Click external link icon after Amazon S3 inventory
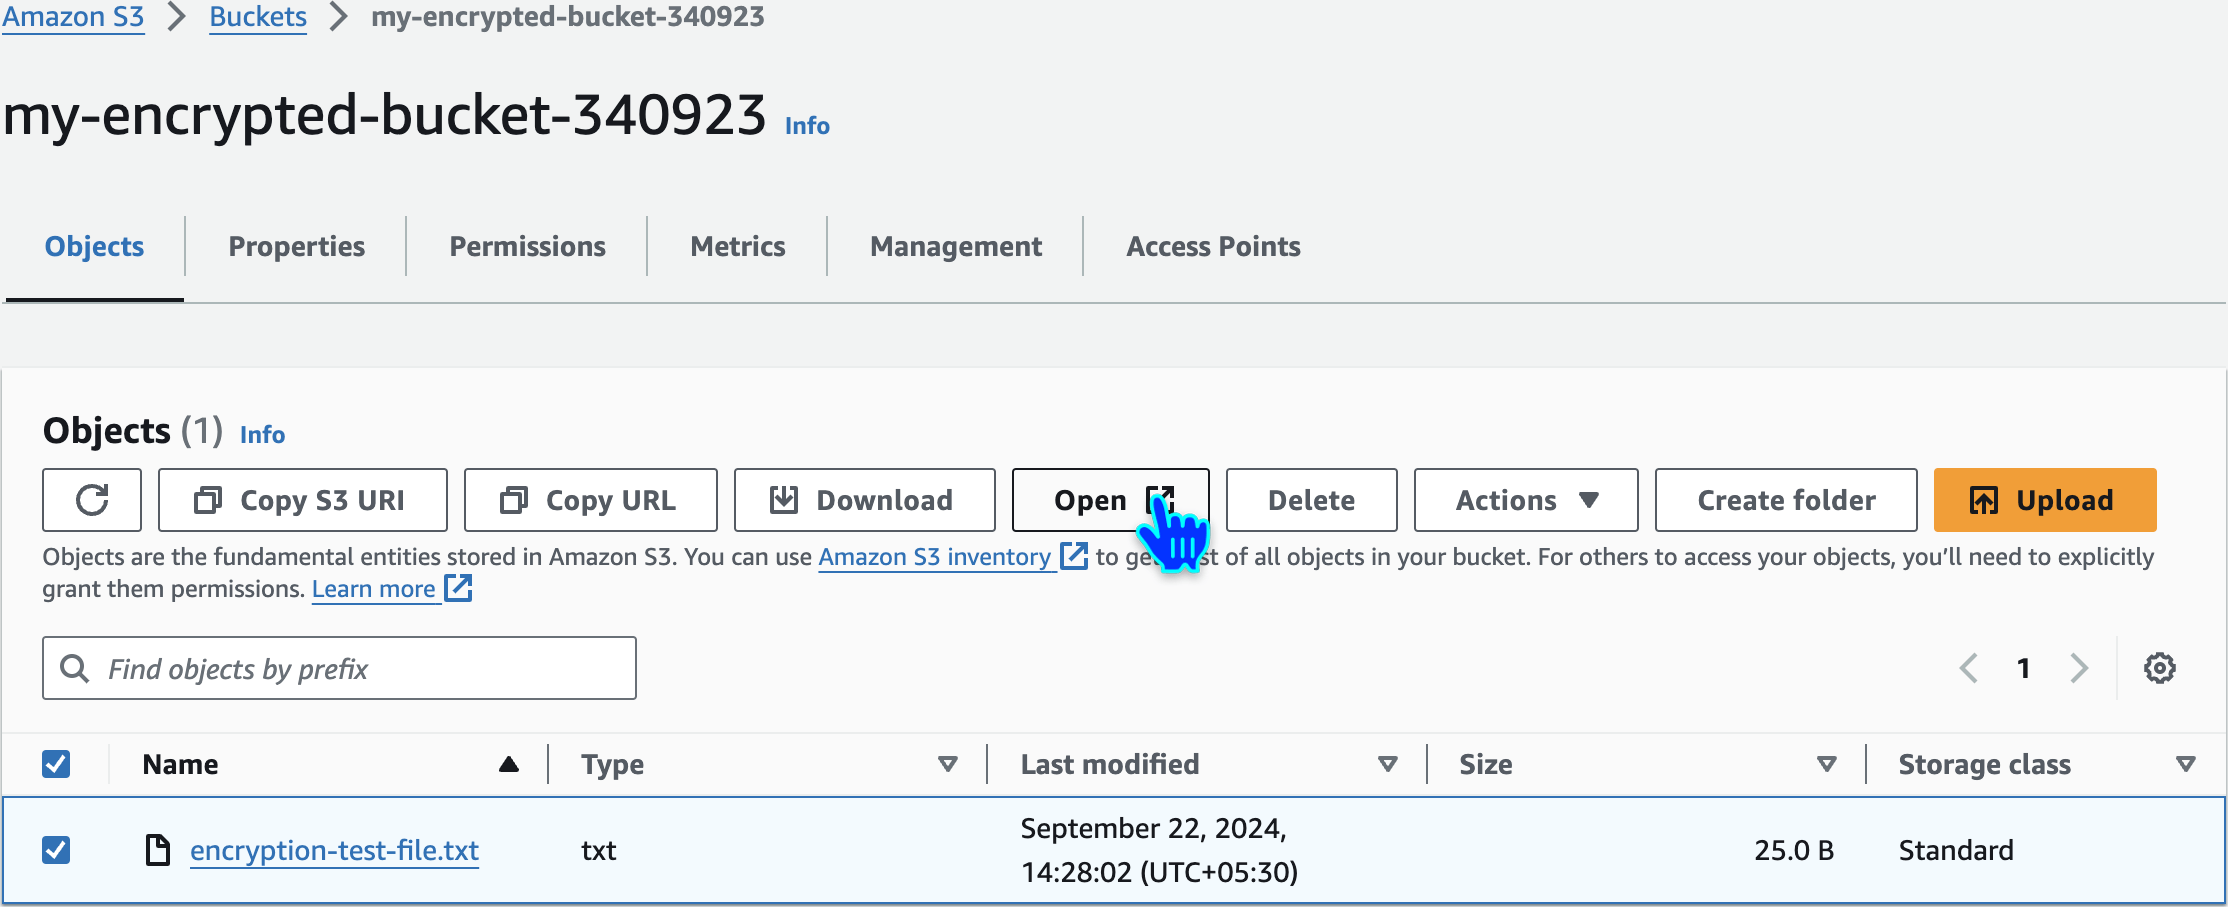Screen dimensions: 2228x907 [x=1073, y=556]
